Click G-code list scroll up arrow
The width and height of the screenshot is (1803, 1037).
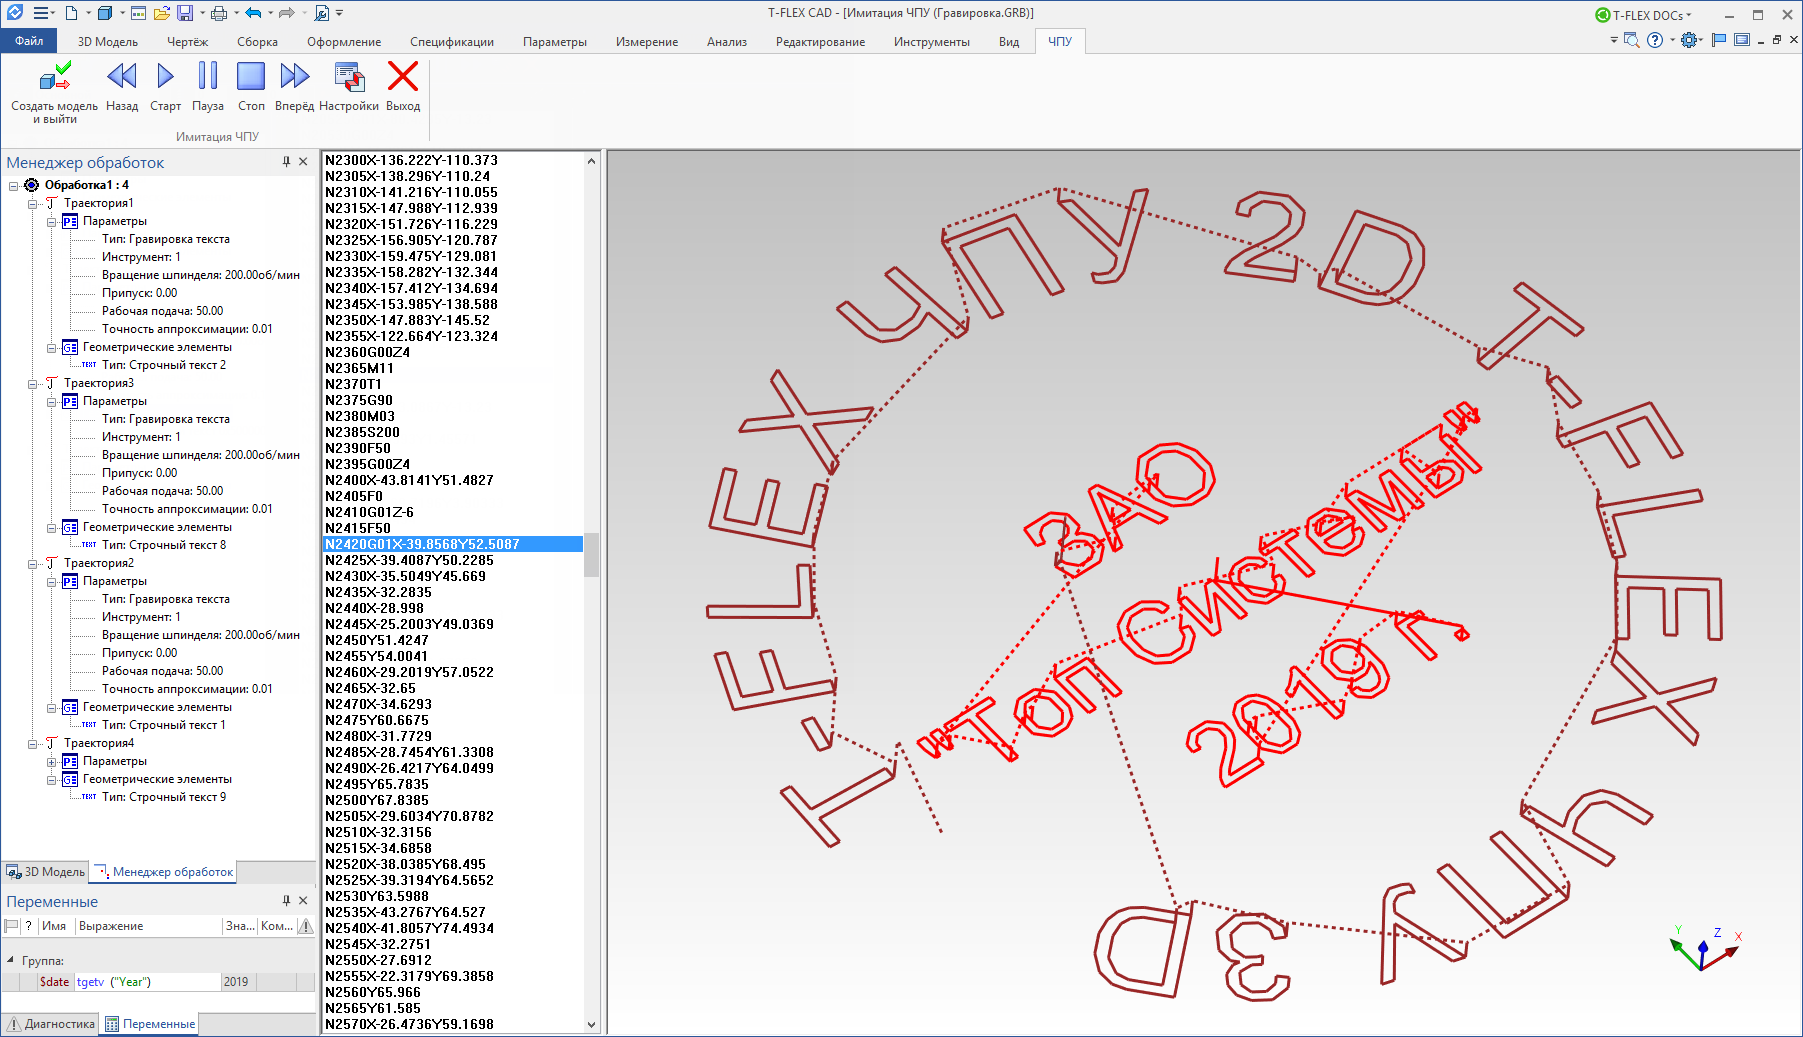pyautogui.click(x=591, y=161)
